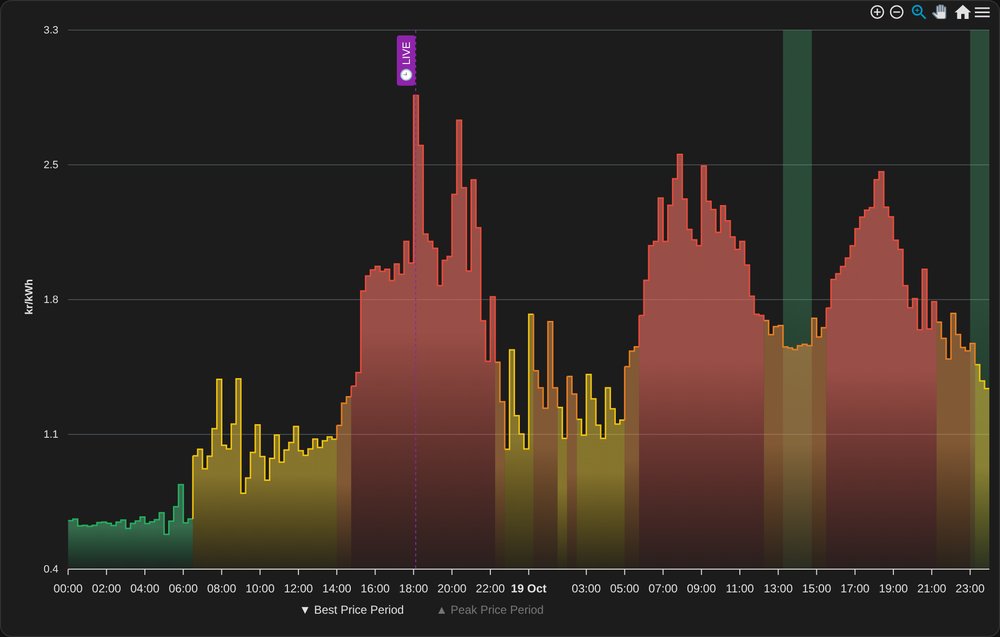Click the zoom in plus icon
The height and width of the screenshot is (637, 1000).
point(877,12)
